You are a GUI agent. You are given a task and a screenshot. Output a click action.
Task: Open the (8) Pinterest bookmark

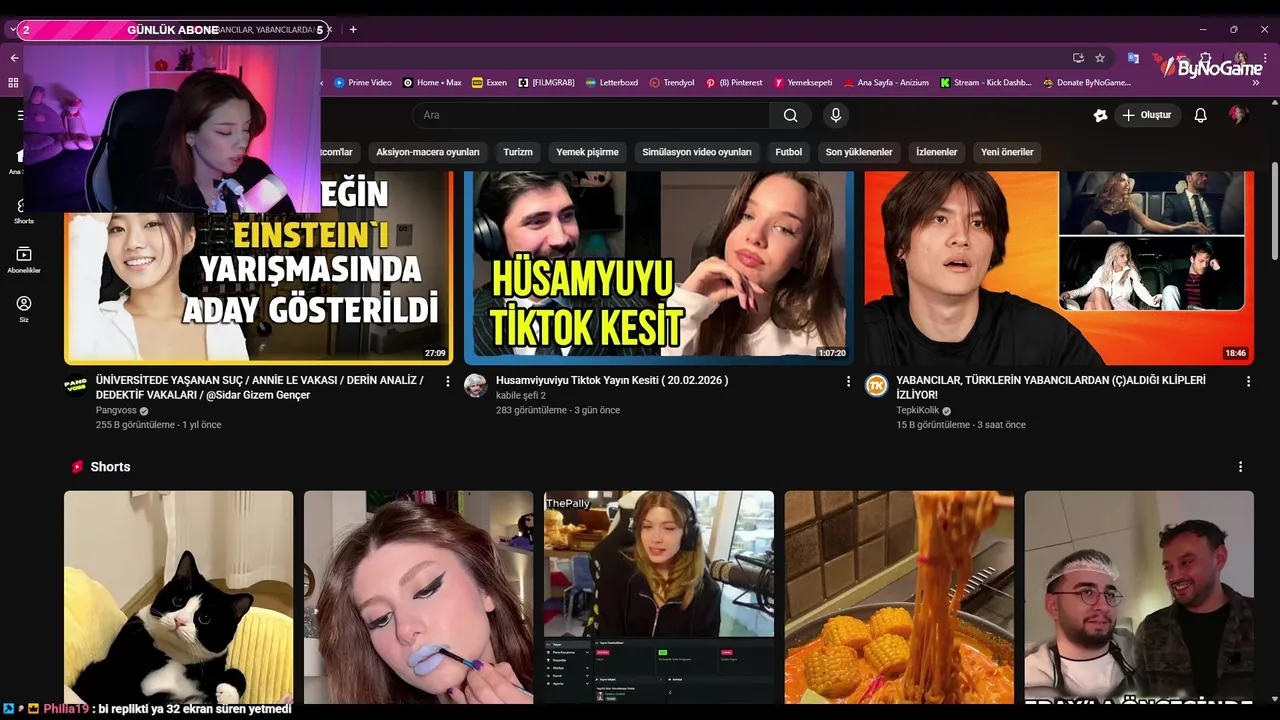tap(733, 83)
